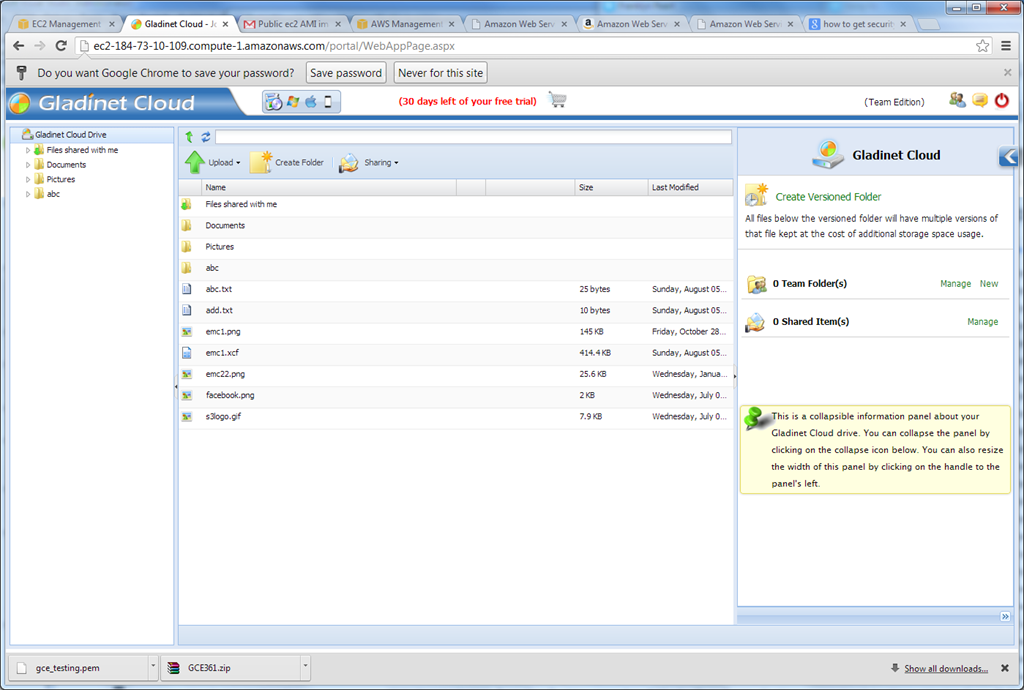Image resolution: width=1024 pixels, height=690 pixels.
Task: Expand the Files shared with me tree node
Action: click(x=27, y=150)
